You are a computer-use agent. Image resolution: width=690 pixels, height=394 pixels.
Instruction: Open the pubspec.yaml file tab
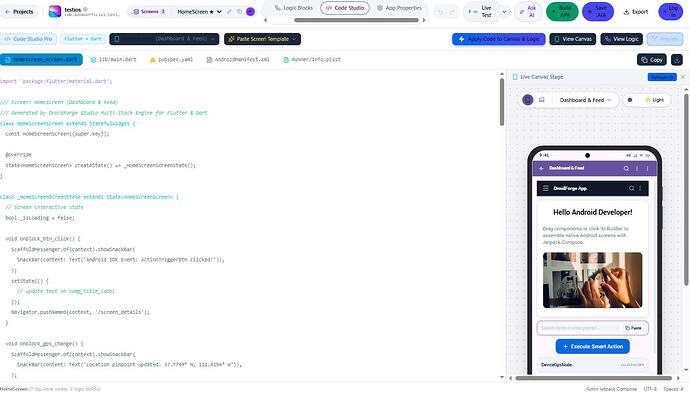point(171,59)
